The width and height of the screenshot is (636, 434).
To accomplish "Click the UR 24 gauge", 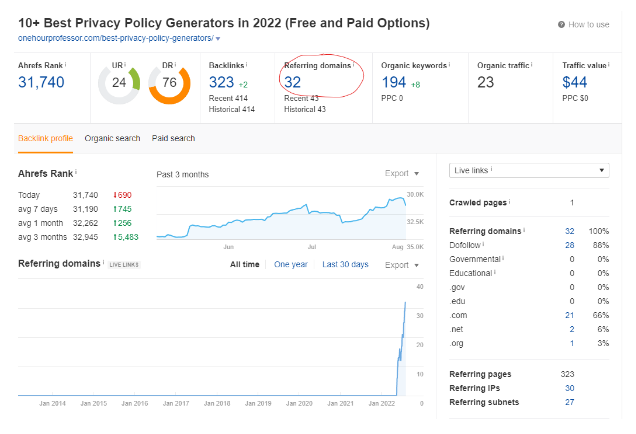I will coord(119,84).
